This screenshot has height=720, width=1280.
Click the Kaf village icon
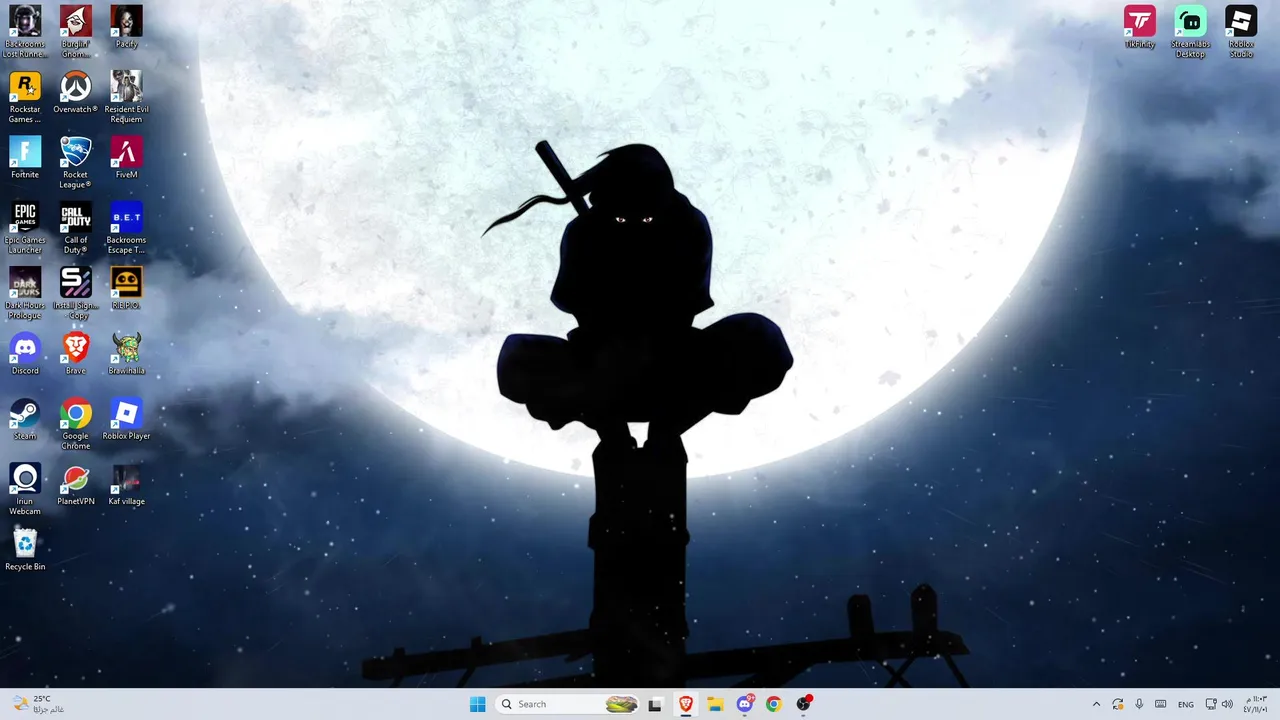point(126,485)
